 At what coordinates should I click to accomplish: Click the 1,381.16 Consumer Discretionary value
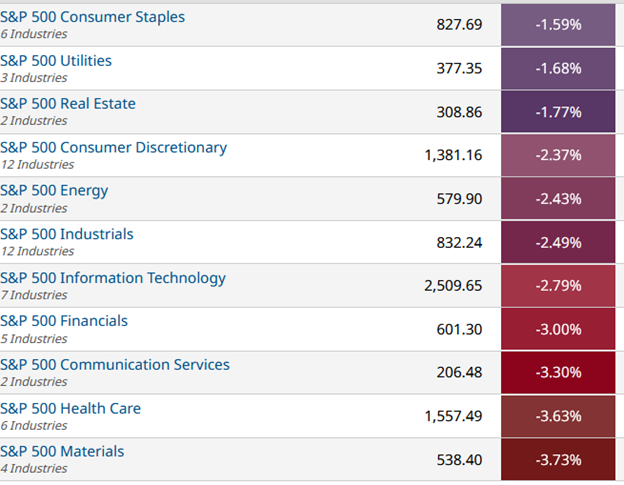click(453, 155)
